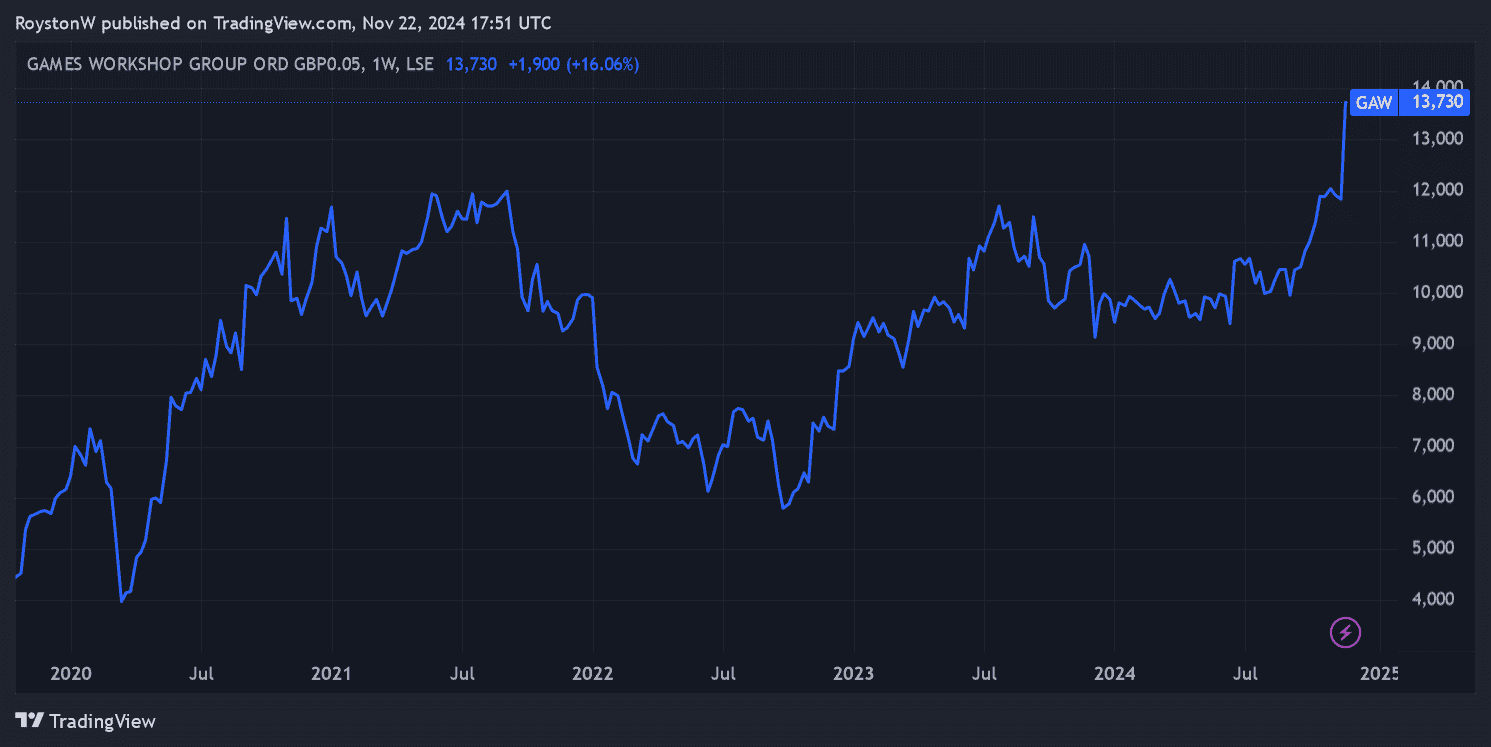The width and height of the screenshot is (1491, 747).
Task: Select the GAW ticker label
Action: (1372, 102)
